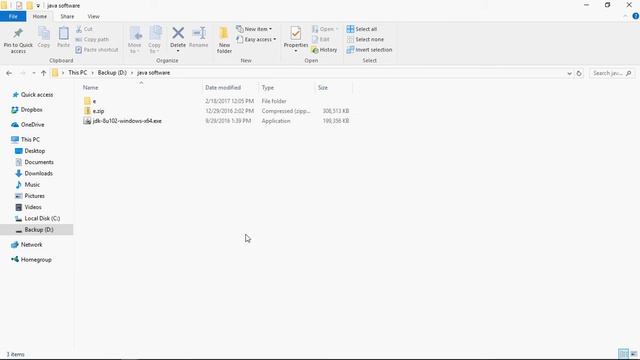
Task: Refresh the current folder view
Action: (579, 73)
